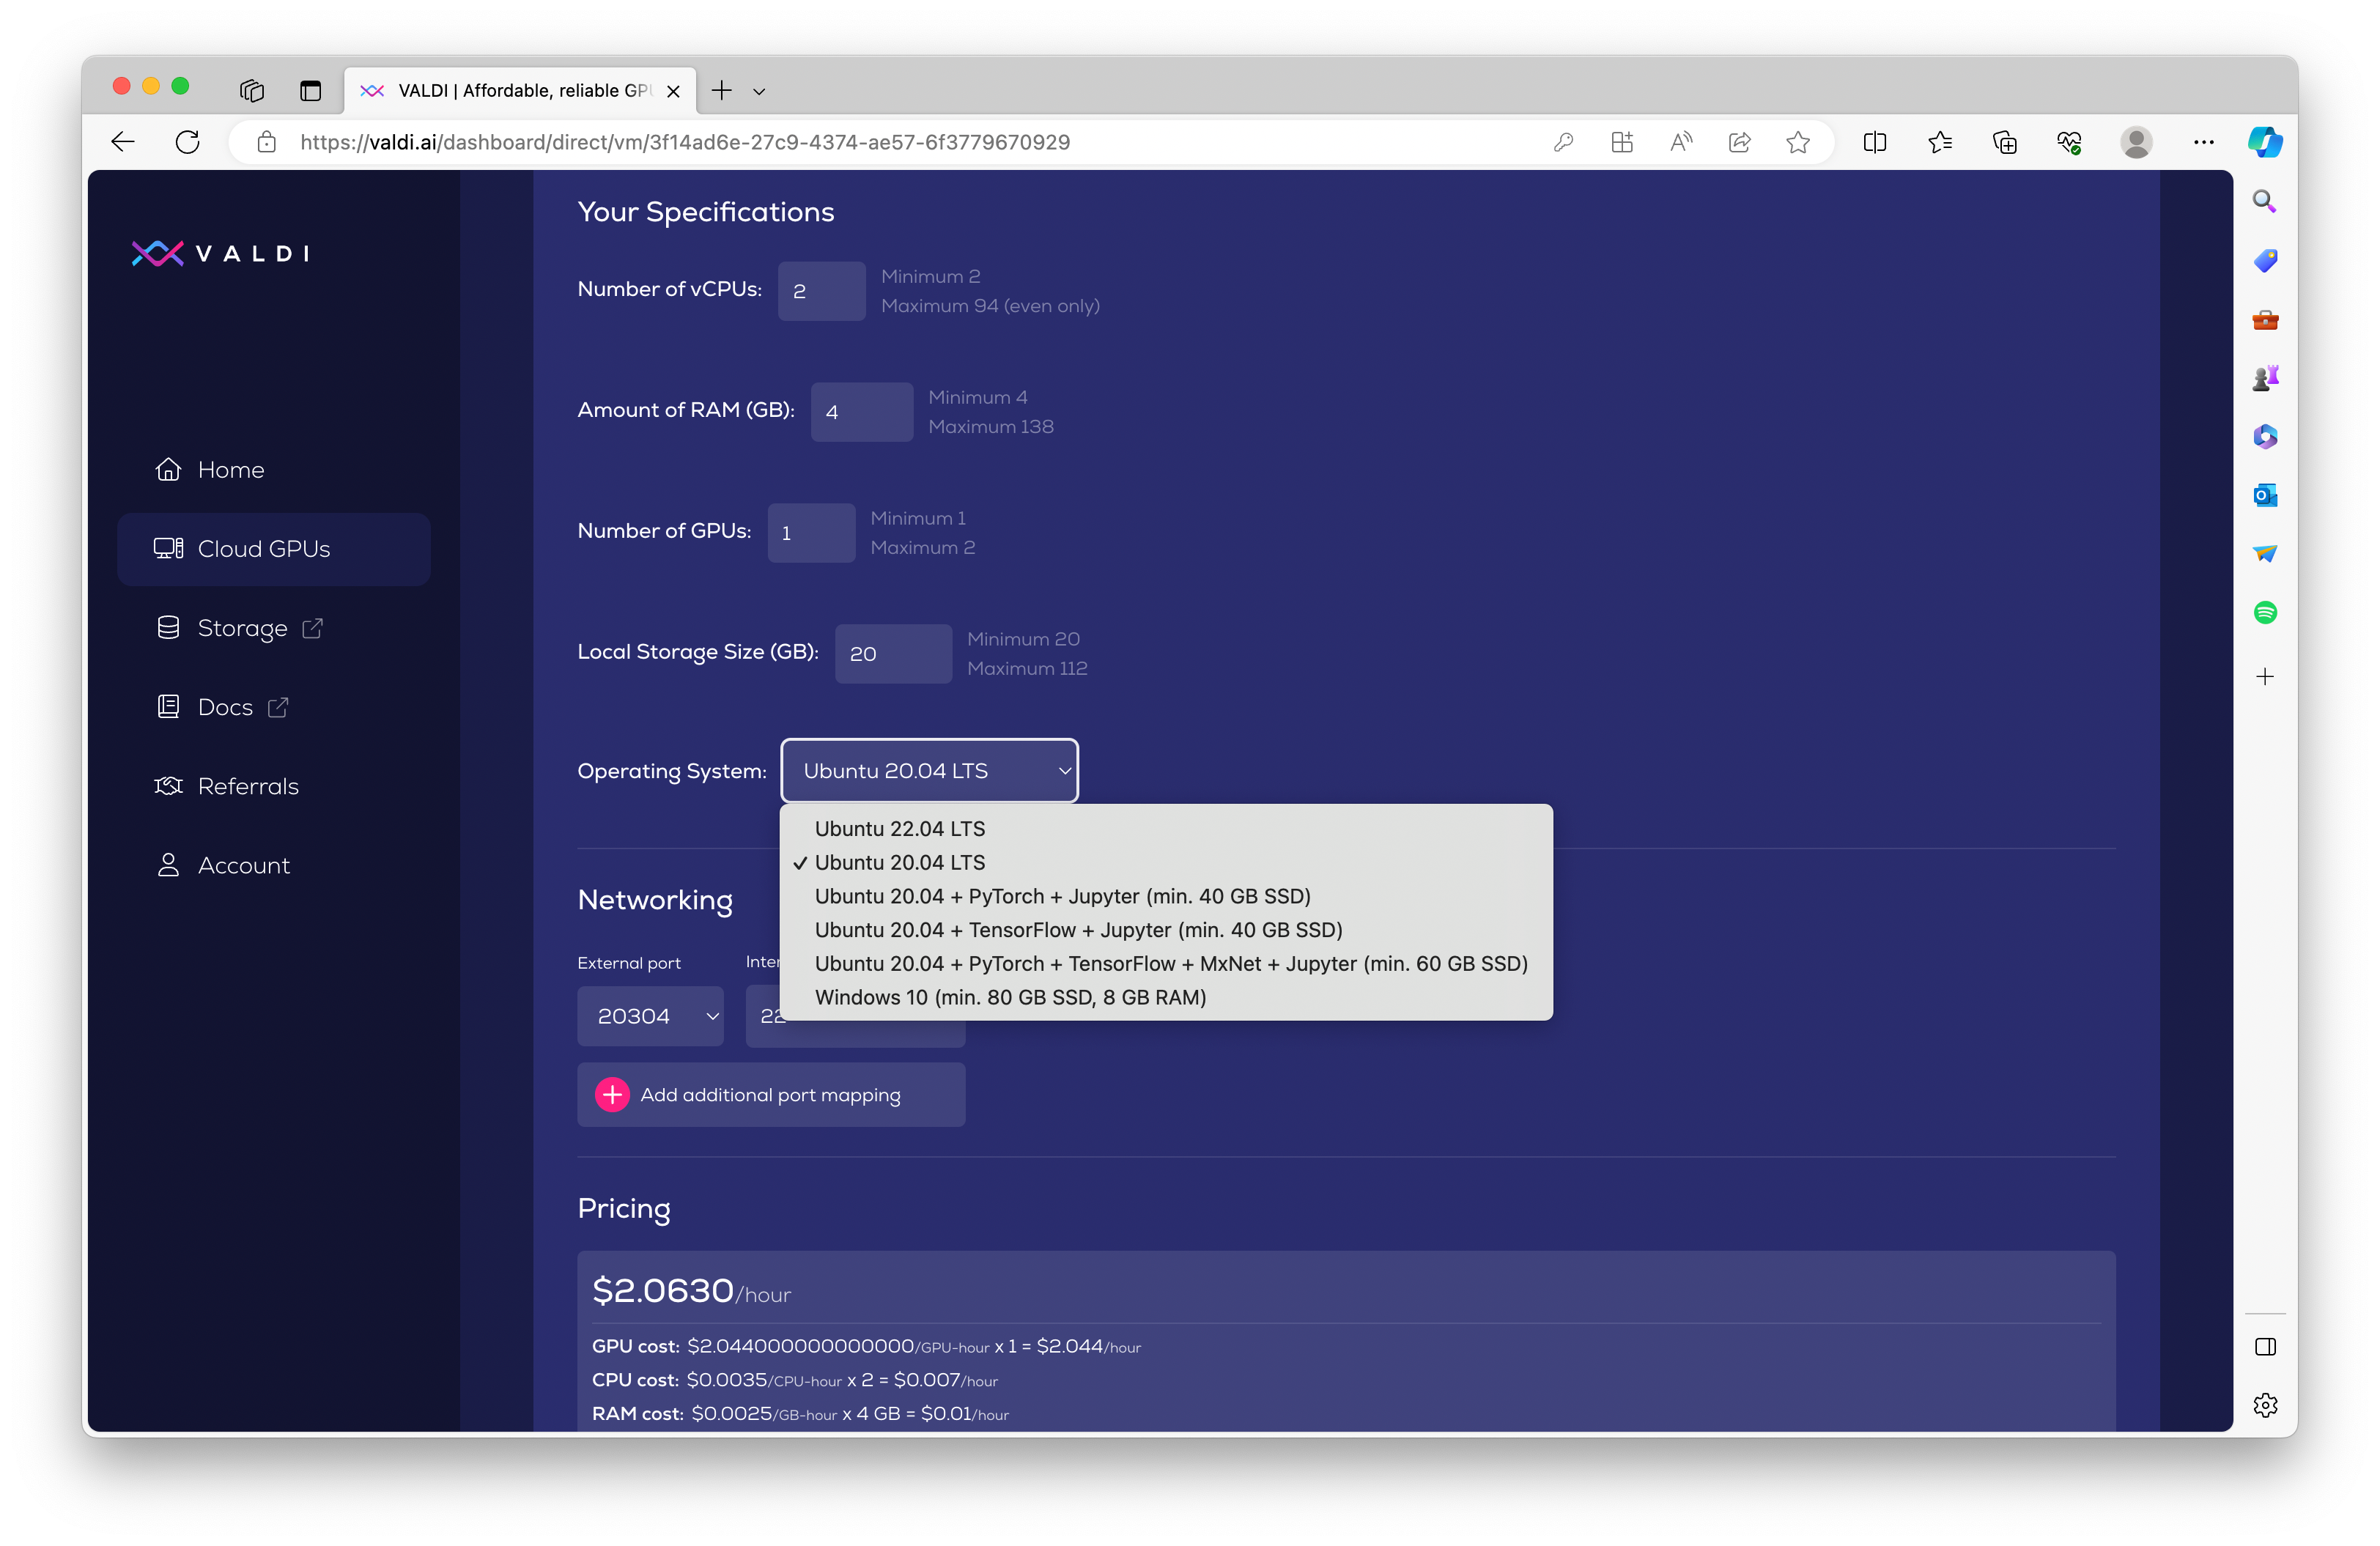Click the Number of GPUs field
This screenshot has width=2380, height=1546.
click(x=811, y=533)
